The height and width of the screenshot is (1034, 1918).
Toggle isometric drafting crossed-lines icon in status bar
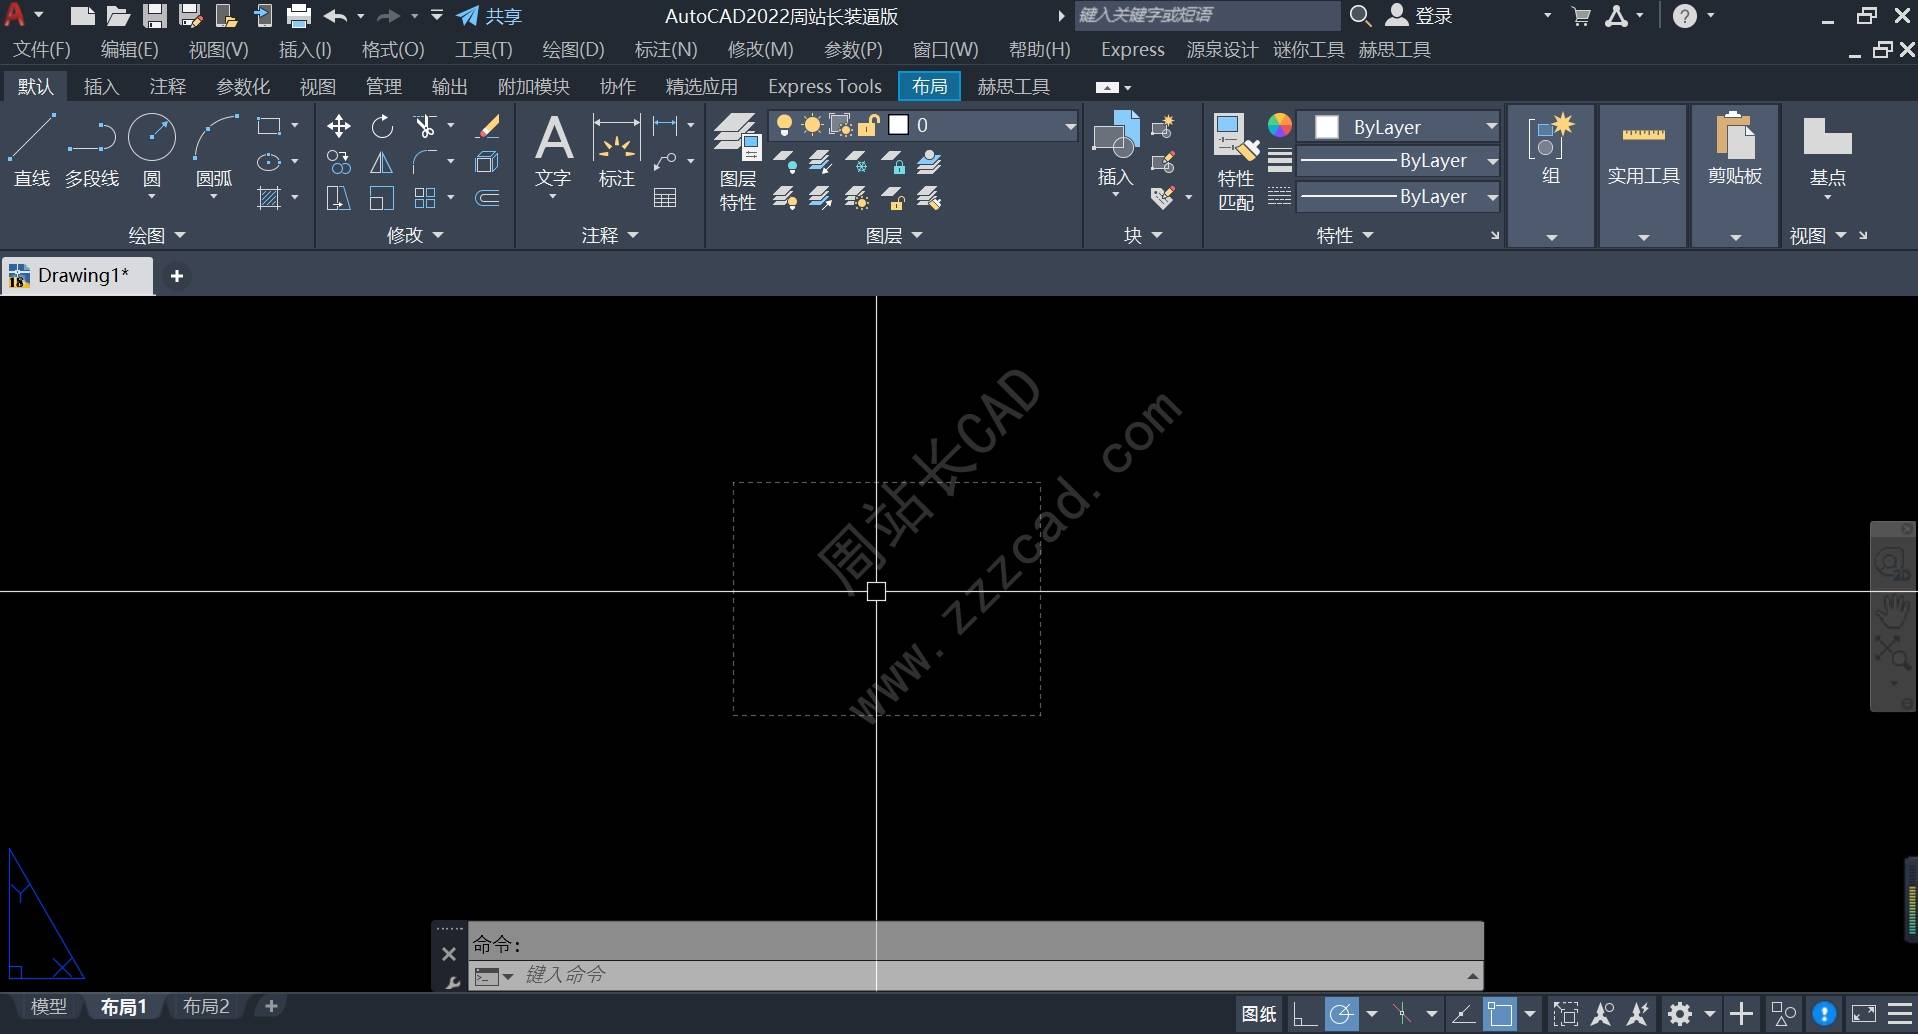(x=1403, y=1014)
